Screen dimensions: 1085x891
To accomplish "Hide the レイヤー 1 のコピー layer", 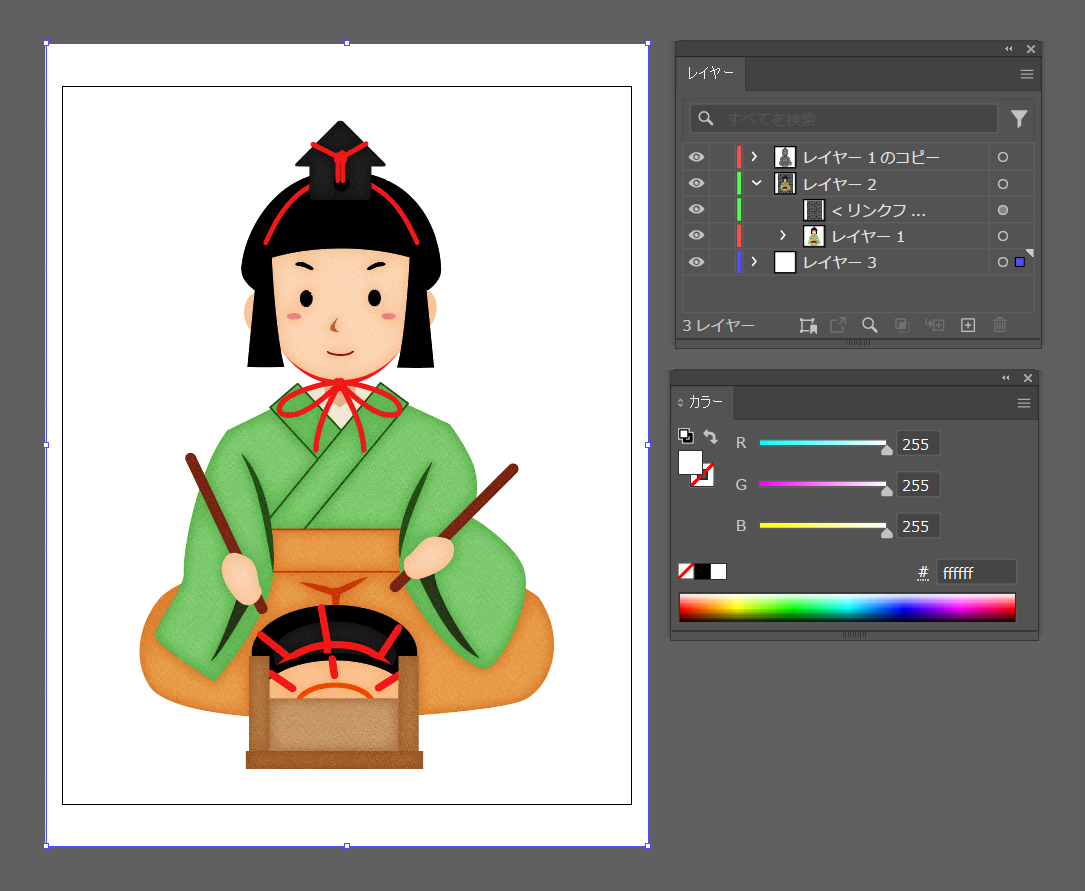I will [696, 157].
